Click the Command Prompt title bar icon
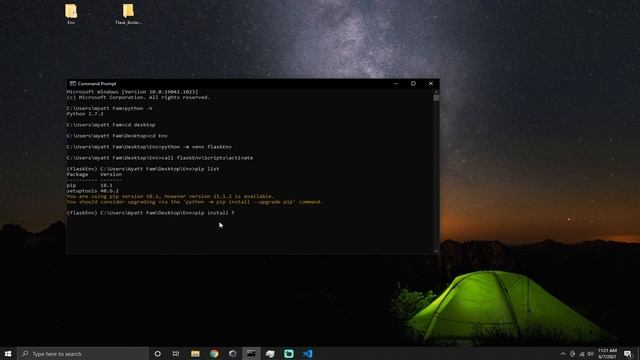 coord(73,84)
